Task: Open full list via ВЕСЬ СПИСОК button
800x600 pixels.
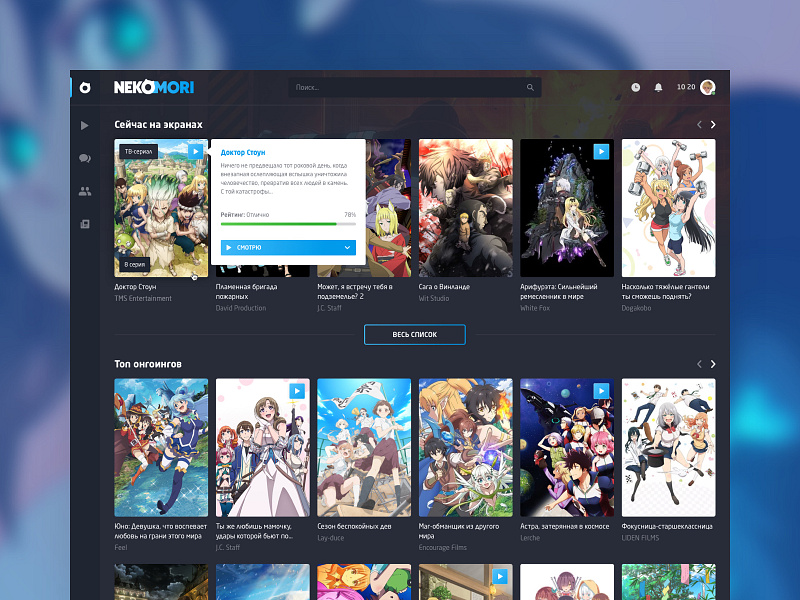Action: [414, 334]
